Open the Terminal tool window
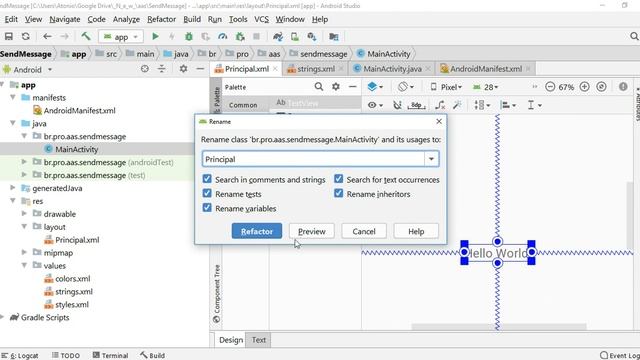 tap(110, 356)
